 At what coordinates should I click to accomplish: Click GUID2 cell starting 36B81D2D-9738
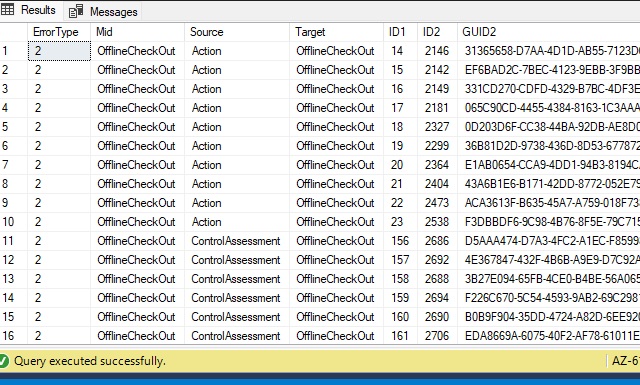[549, 146]
